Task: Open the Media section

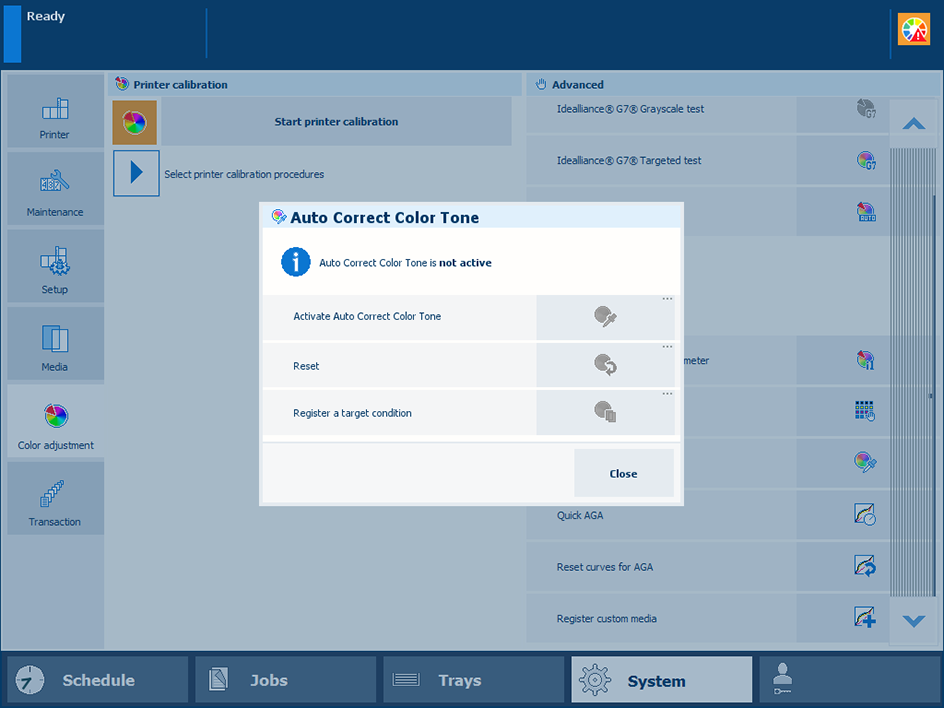Action: 55,344
